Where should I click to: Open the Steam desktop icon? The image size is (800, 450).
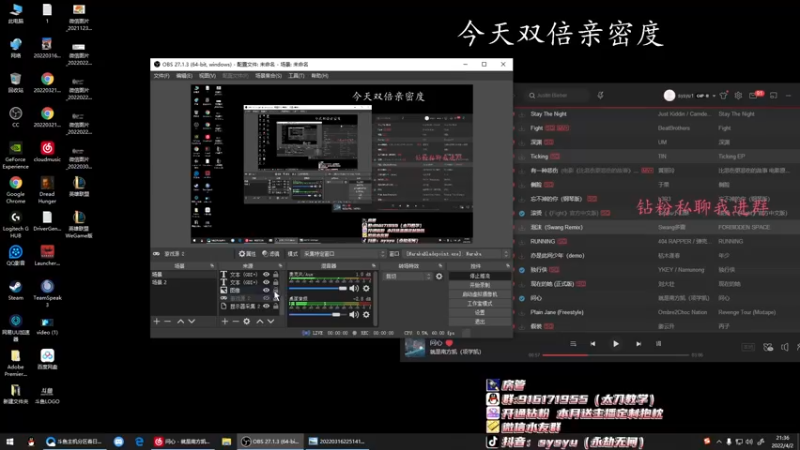coord(15,290)
